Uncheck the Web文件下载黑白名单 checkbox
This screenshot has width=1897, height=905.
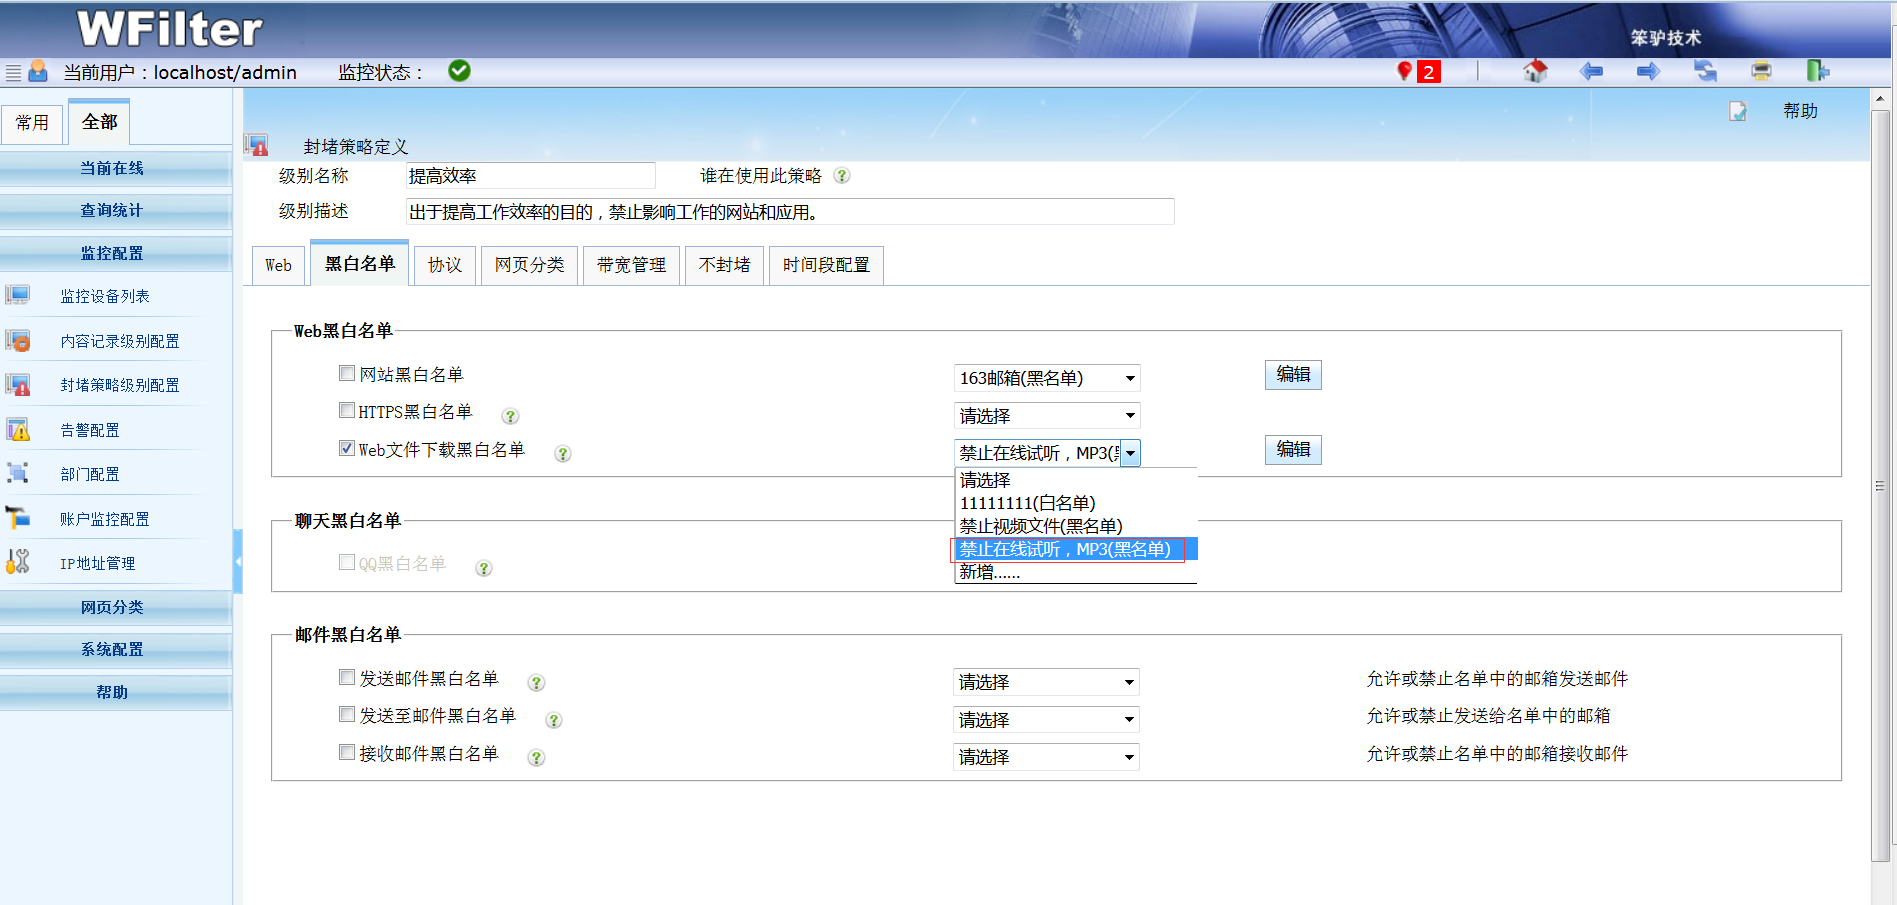pyautogui.click(x=347, y=448)
